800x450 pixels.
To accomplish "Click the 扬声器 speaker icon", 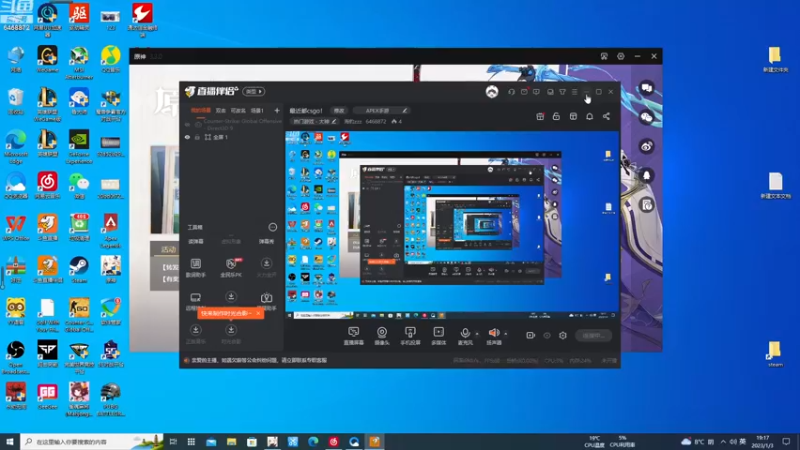I will [x=494, y=336].
